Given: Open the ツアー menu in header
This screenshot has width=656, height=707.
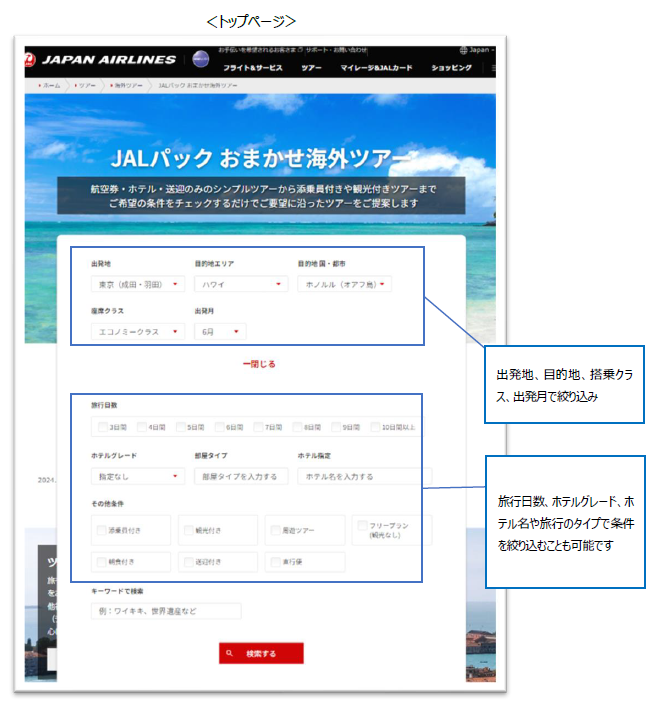Looking at the screenshot, I should [x=312, y=68].
